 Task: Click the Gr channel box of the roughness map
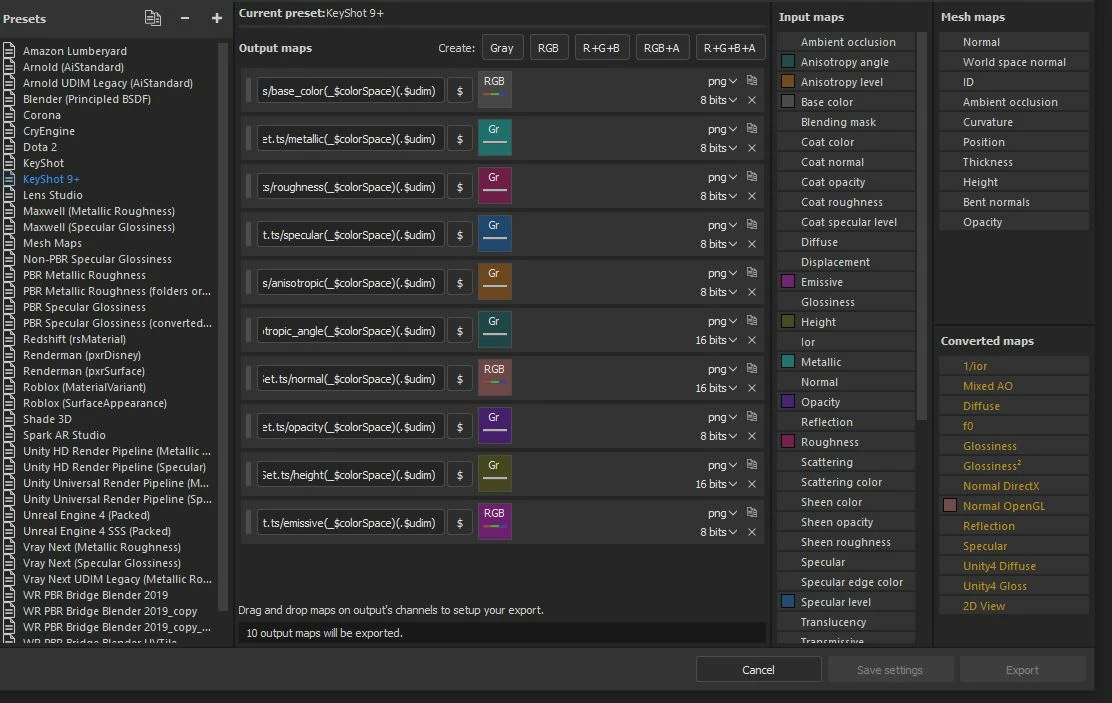[x=494, y=185]
